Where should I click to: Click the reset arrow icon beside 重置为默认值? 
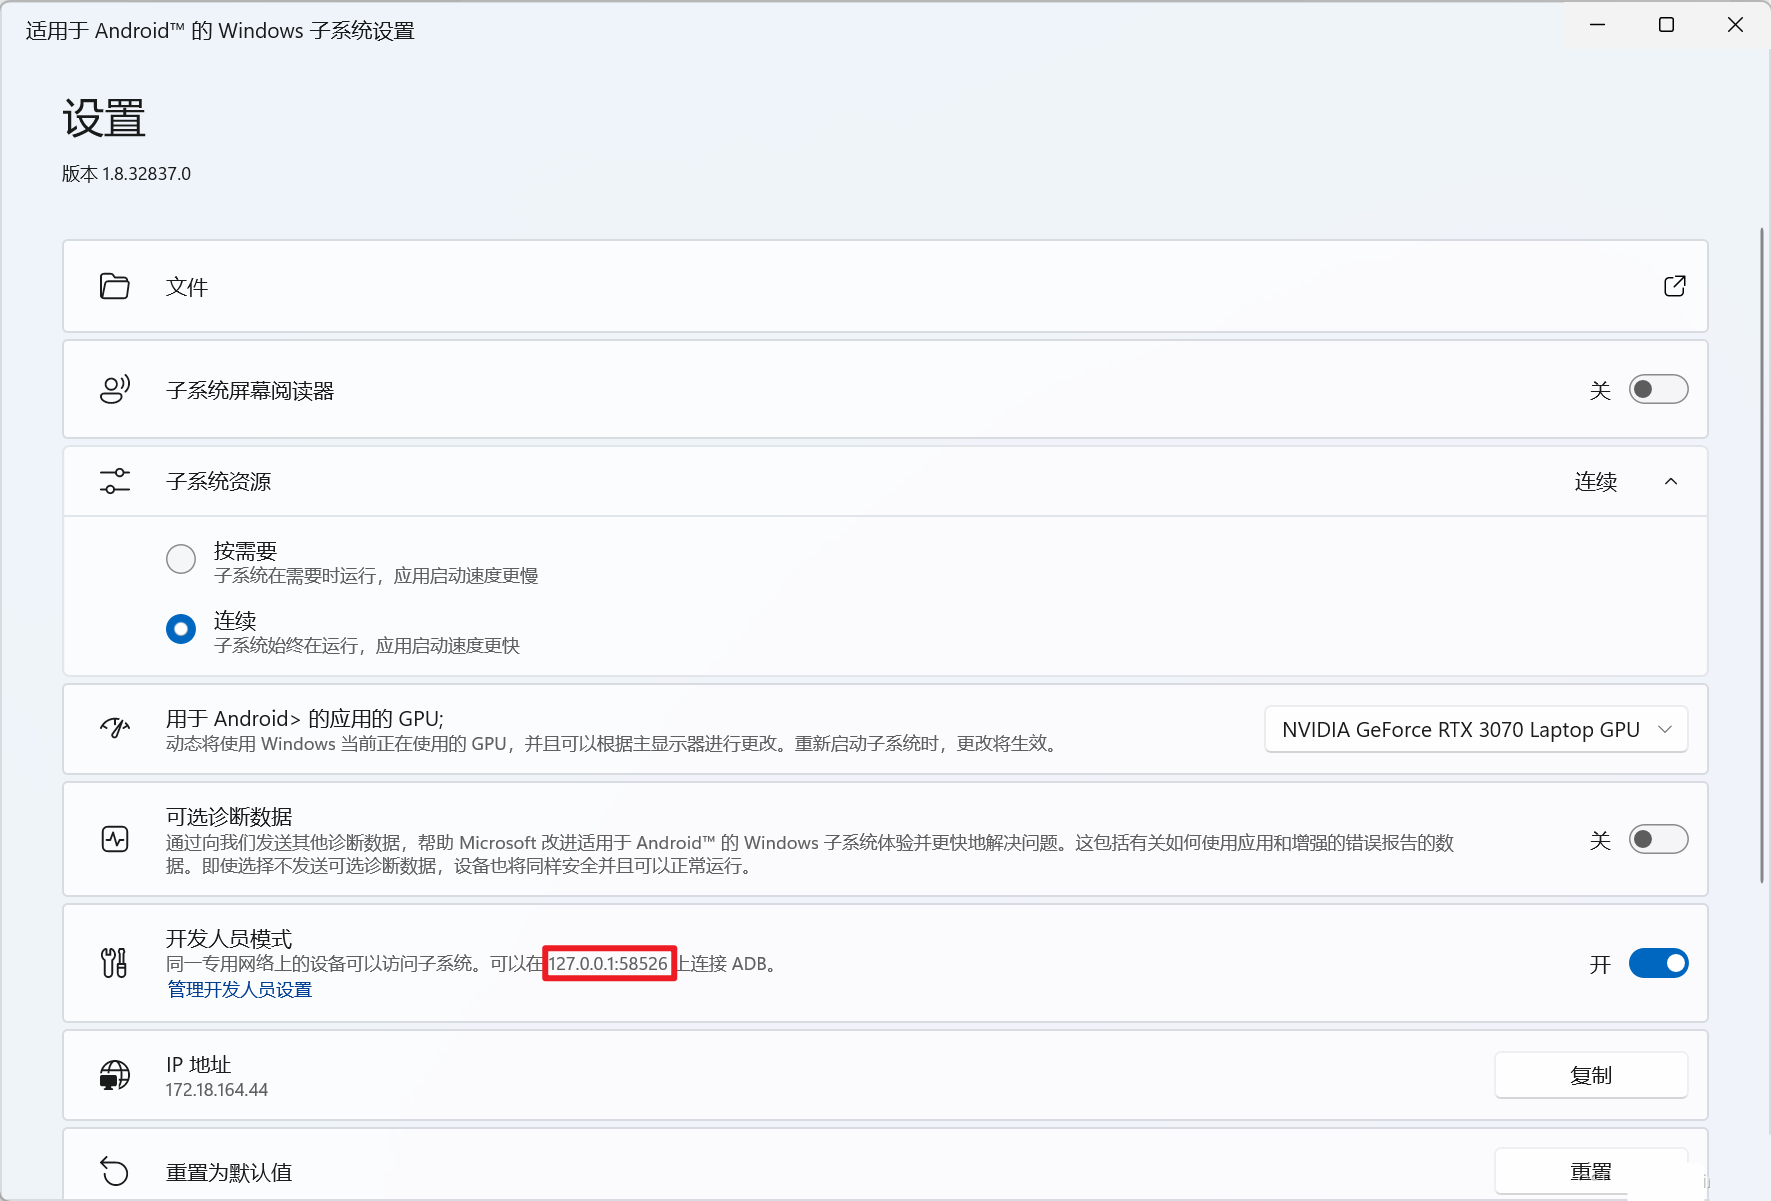pyautogui.click(x=115, y=1171)
